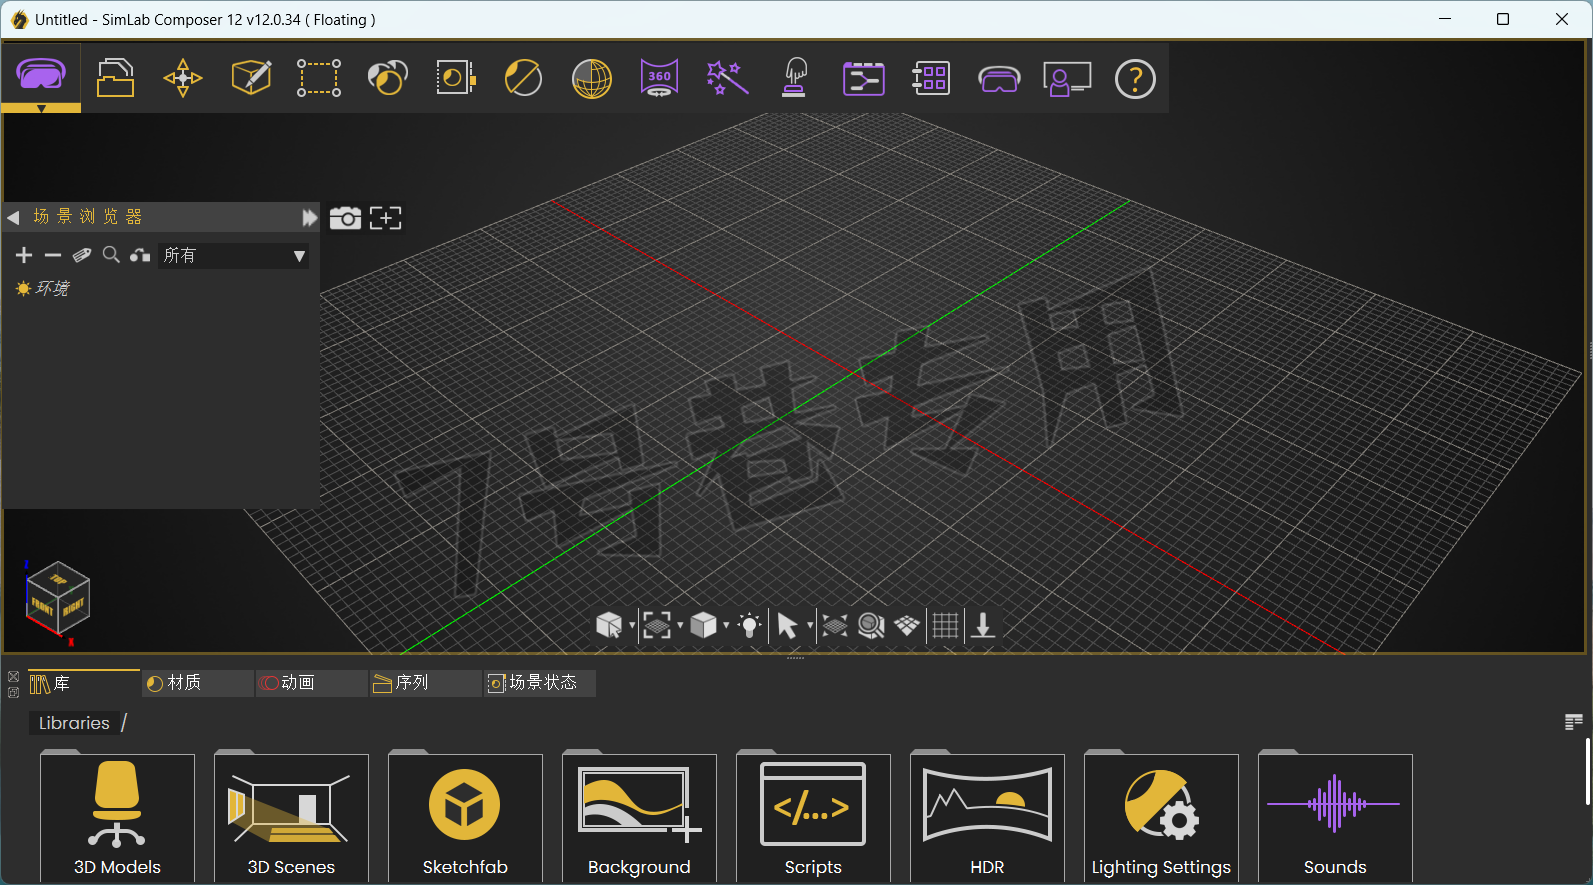Open the Scripts library folder
The height and width of the screenshot is (885, 1593).
click(813, 817)
